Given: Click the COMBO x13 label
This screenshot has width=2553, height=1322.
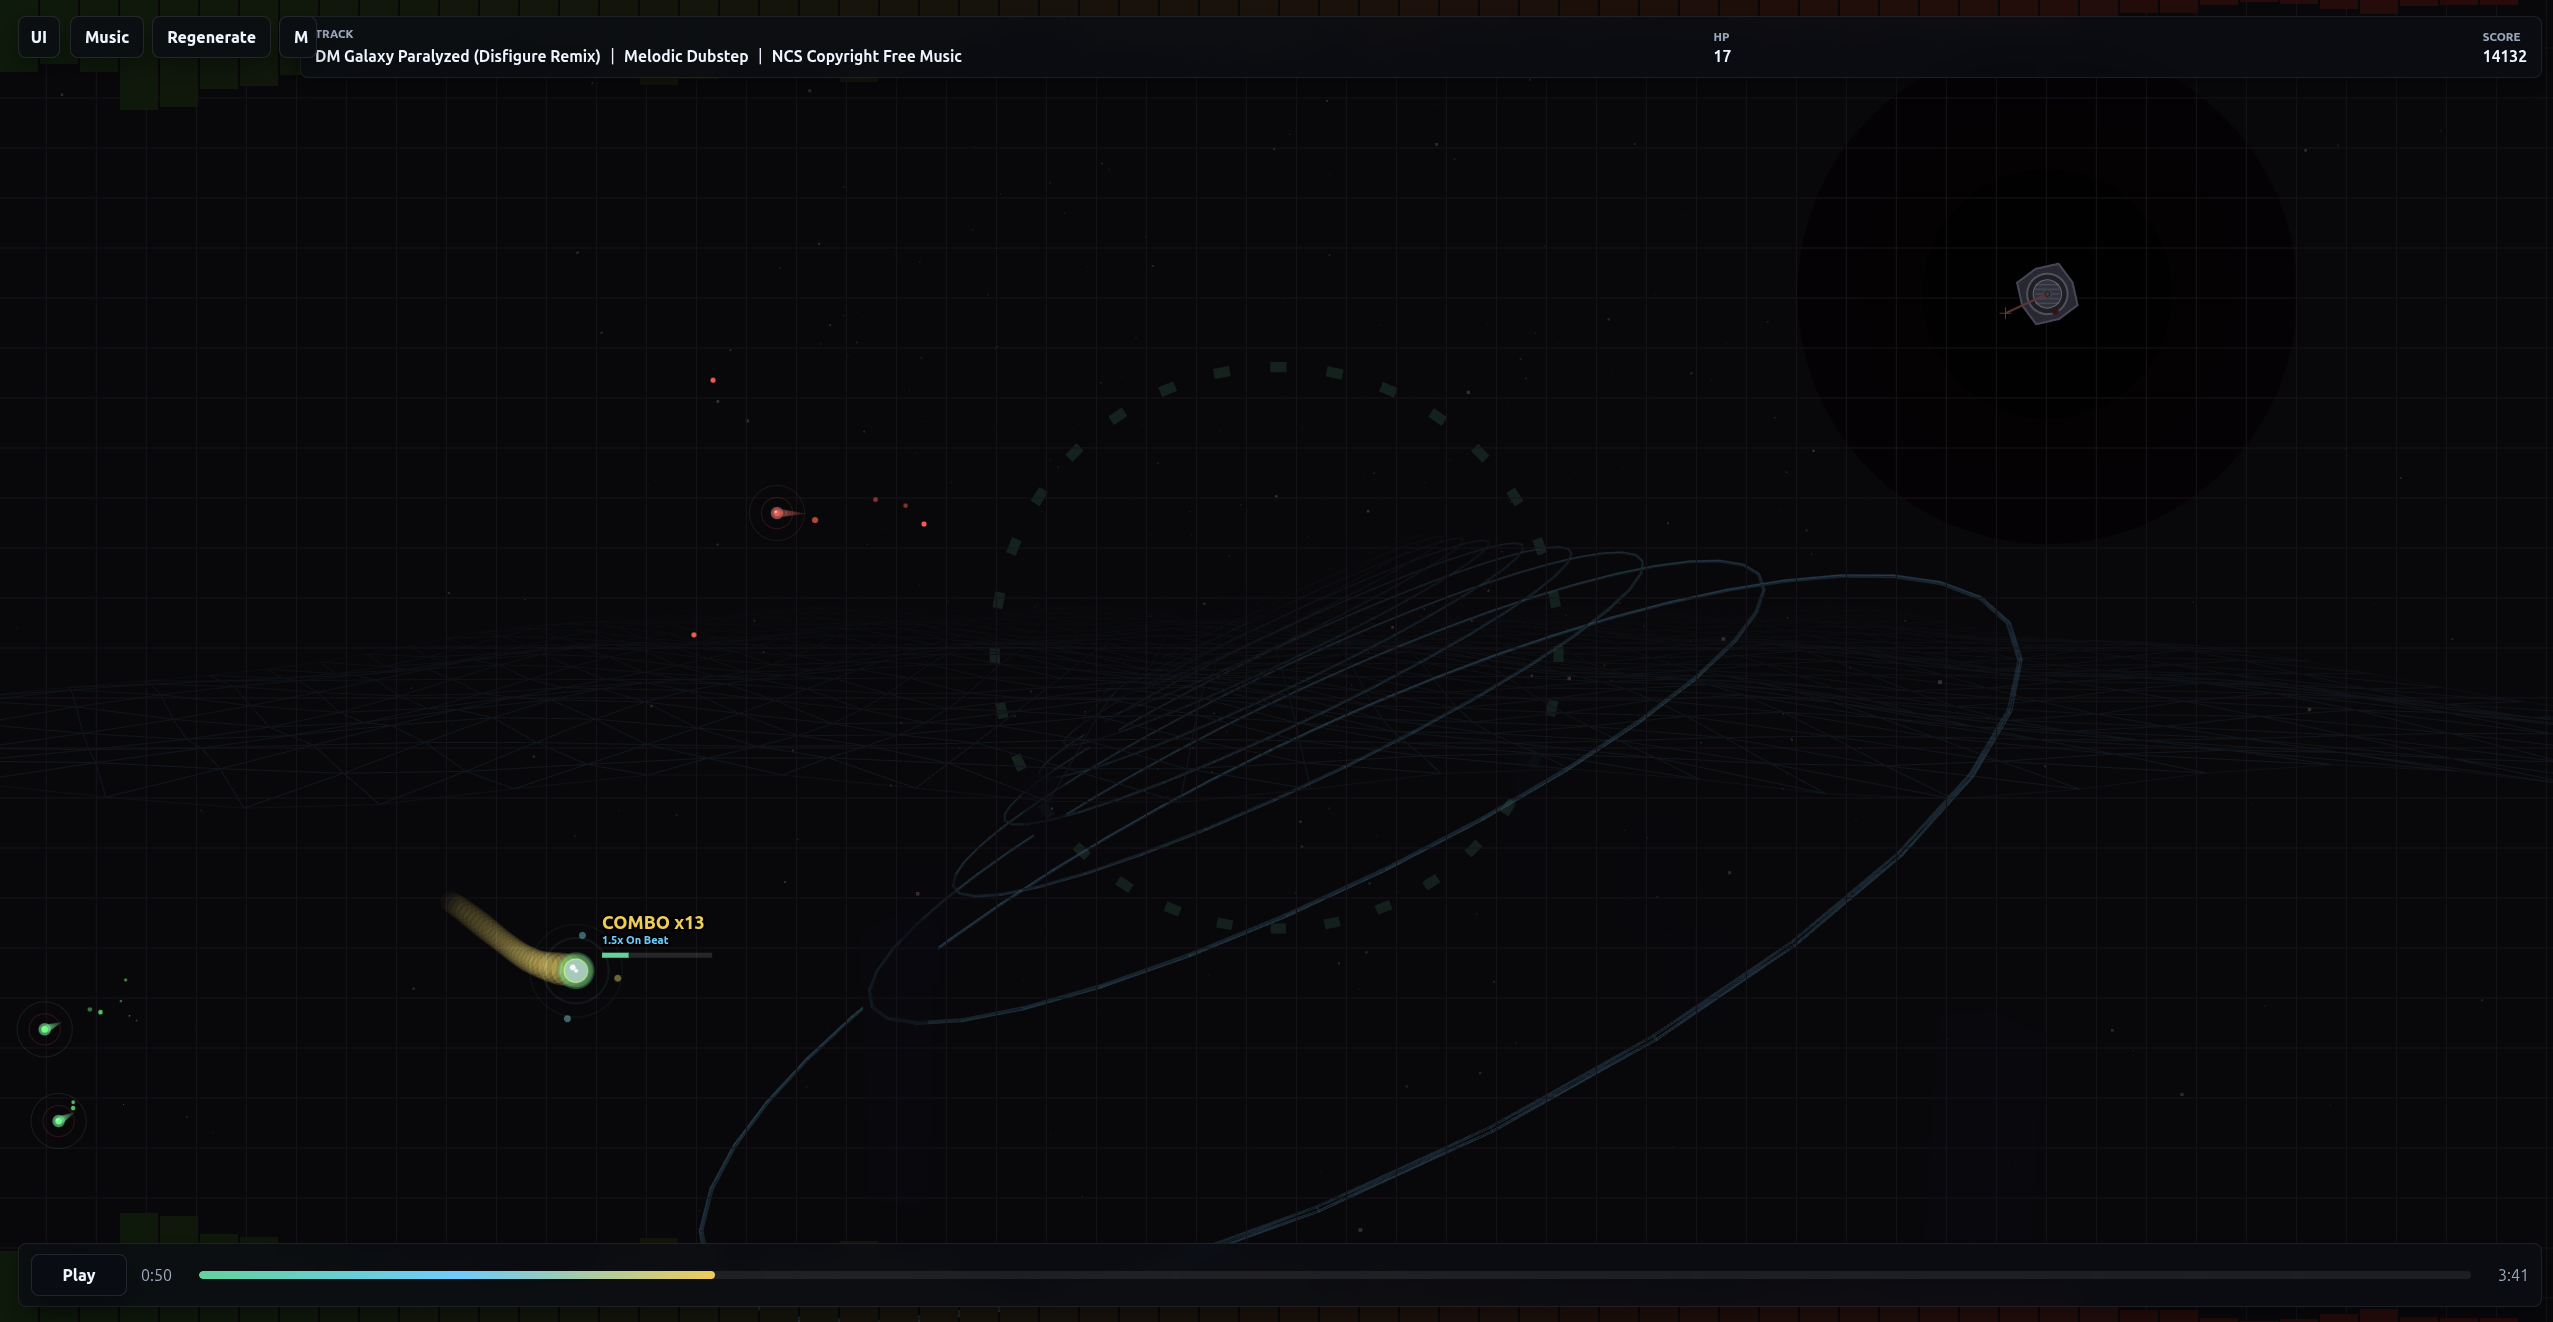Looking at the screenshot, I should (653, 922).
